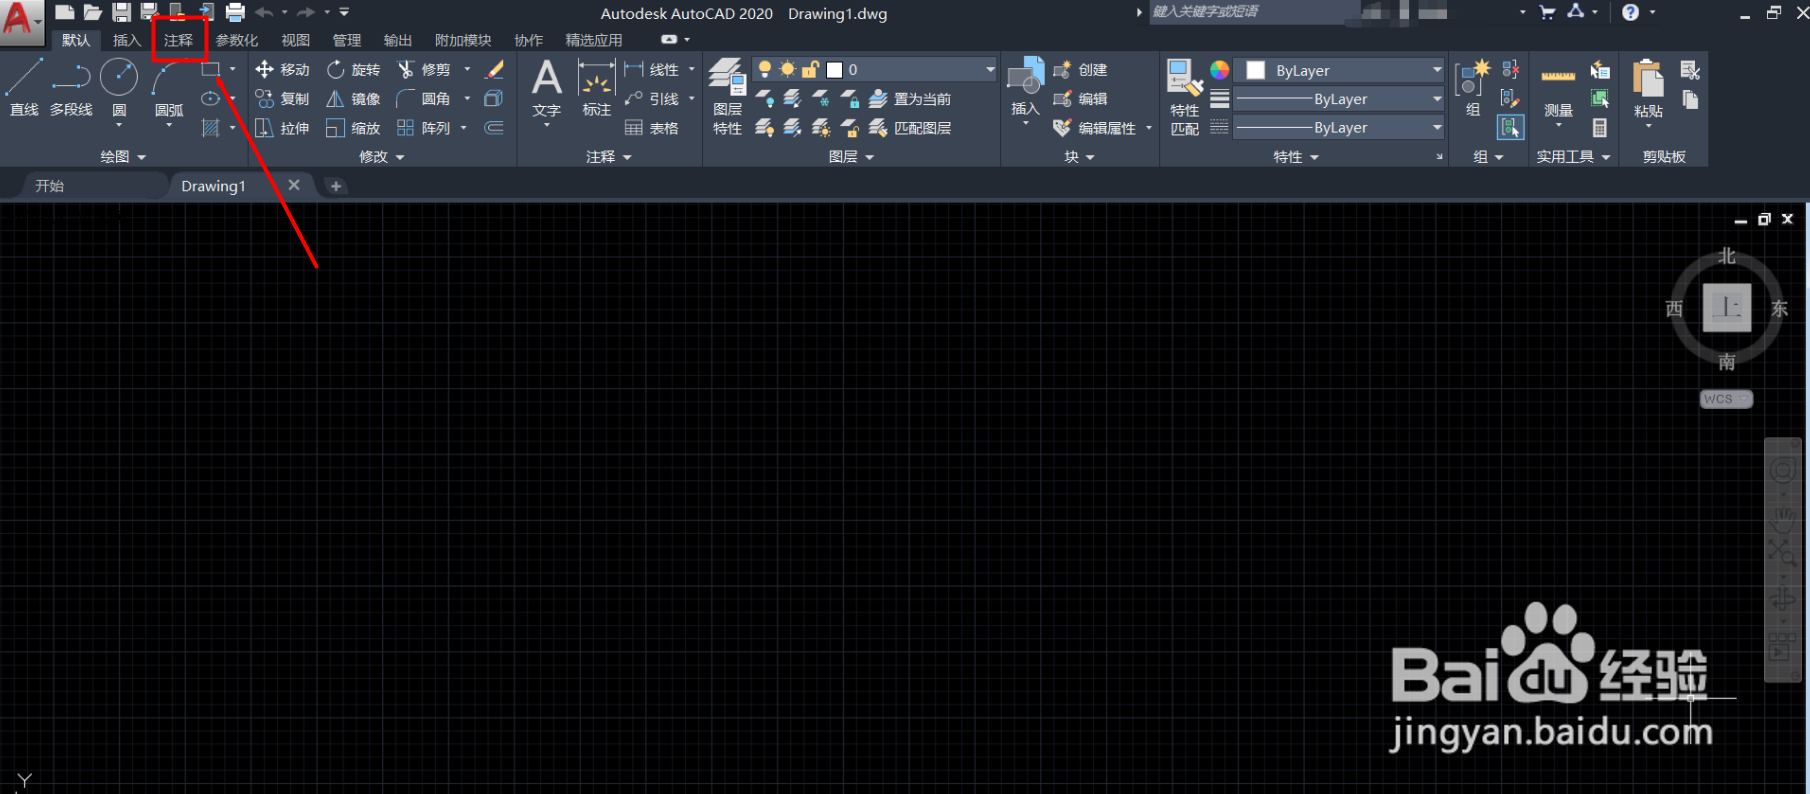The height and width of the screenshot is (794, 1810).
Task: Click the Dimension (标注) tool
Action: click(597, 90)
